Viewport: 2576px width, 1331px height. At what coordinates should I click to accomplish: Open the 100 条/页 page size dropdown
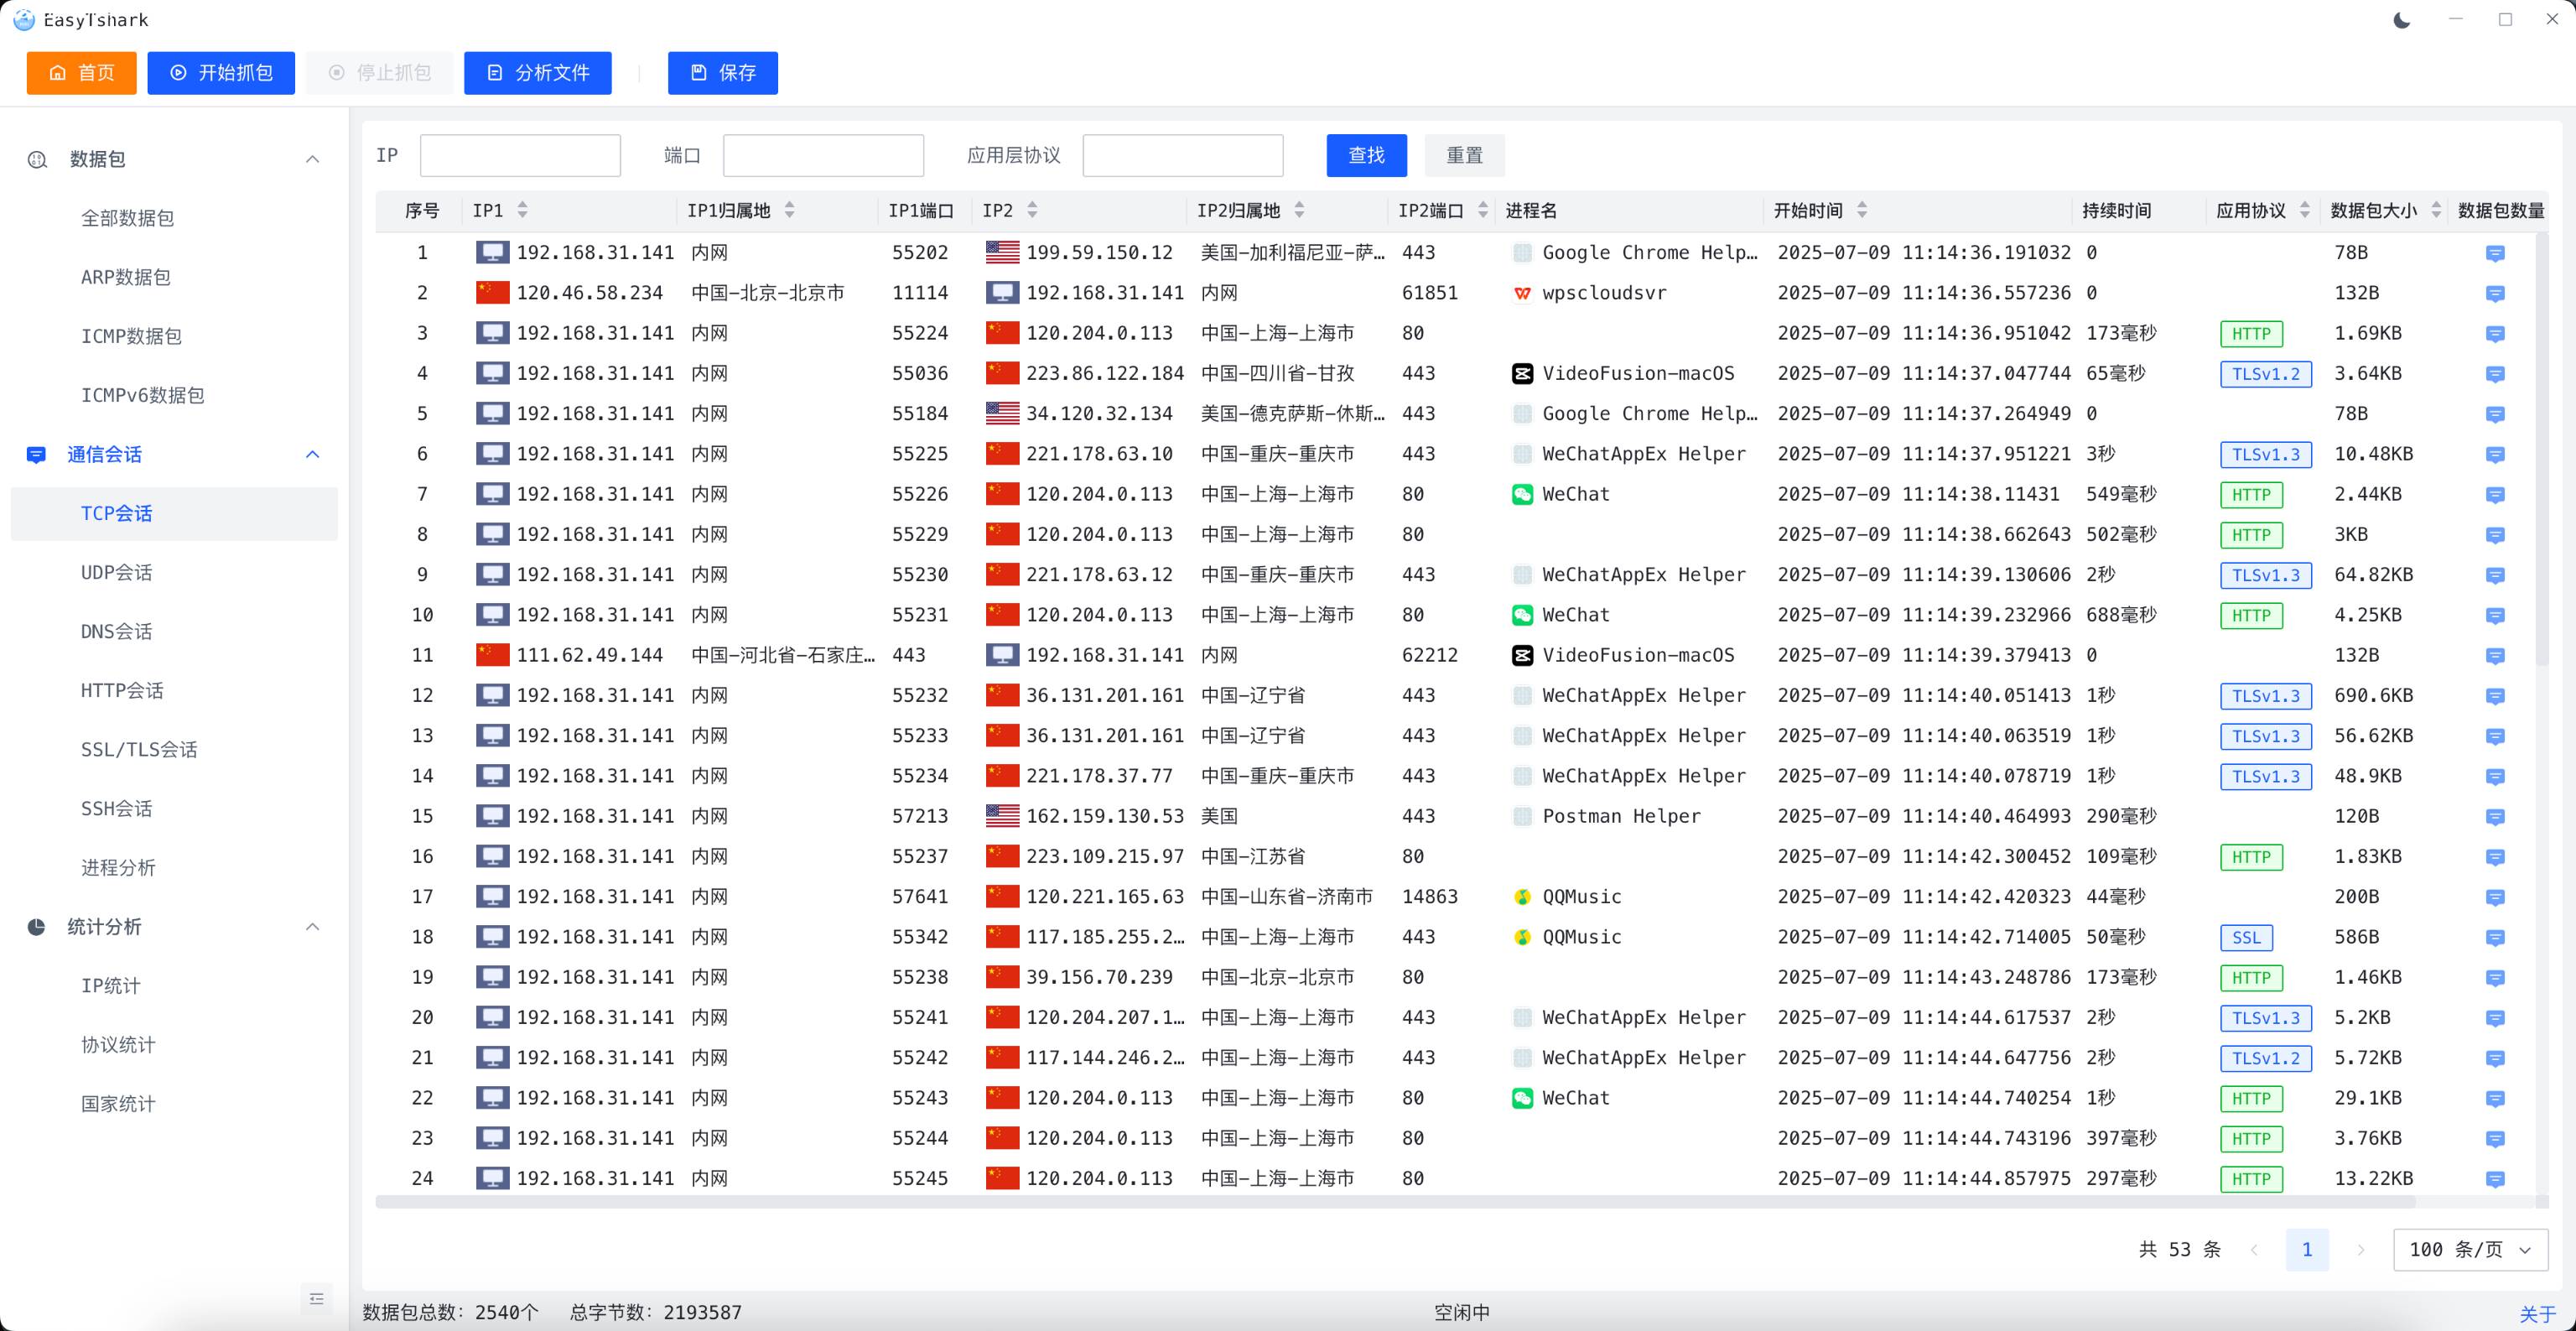pyautogui.click(x=2469, y=1249)
